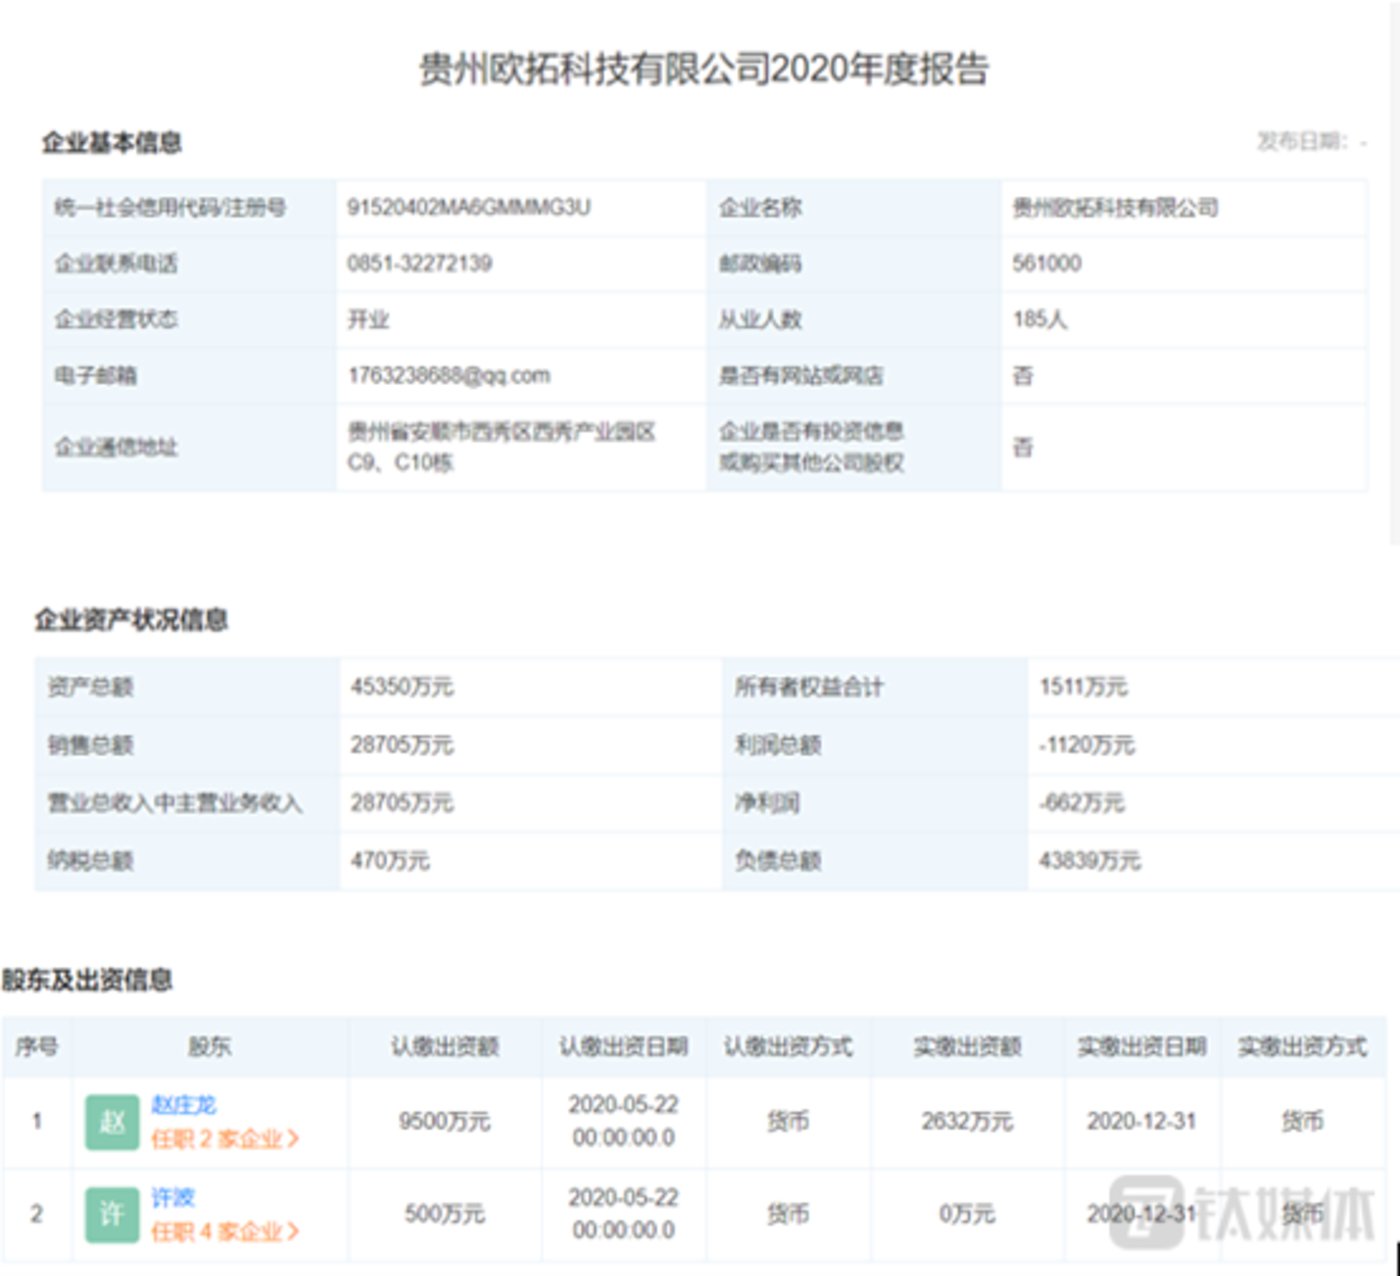1400x1276 pixels.
Task: Click the 电子邮箱 label
Action: coord(95,375)
